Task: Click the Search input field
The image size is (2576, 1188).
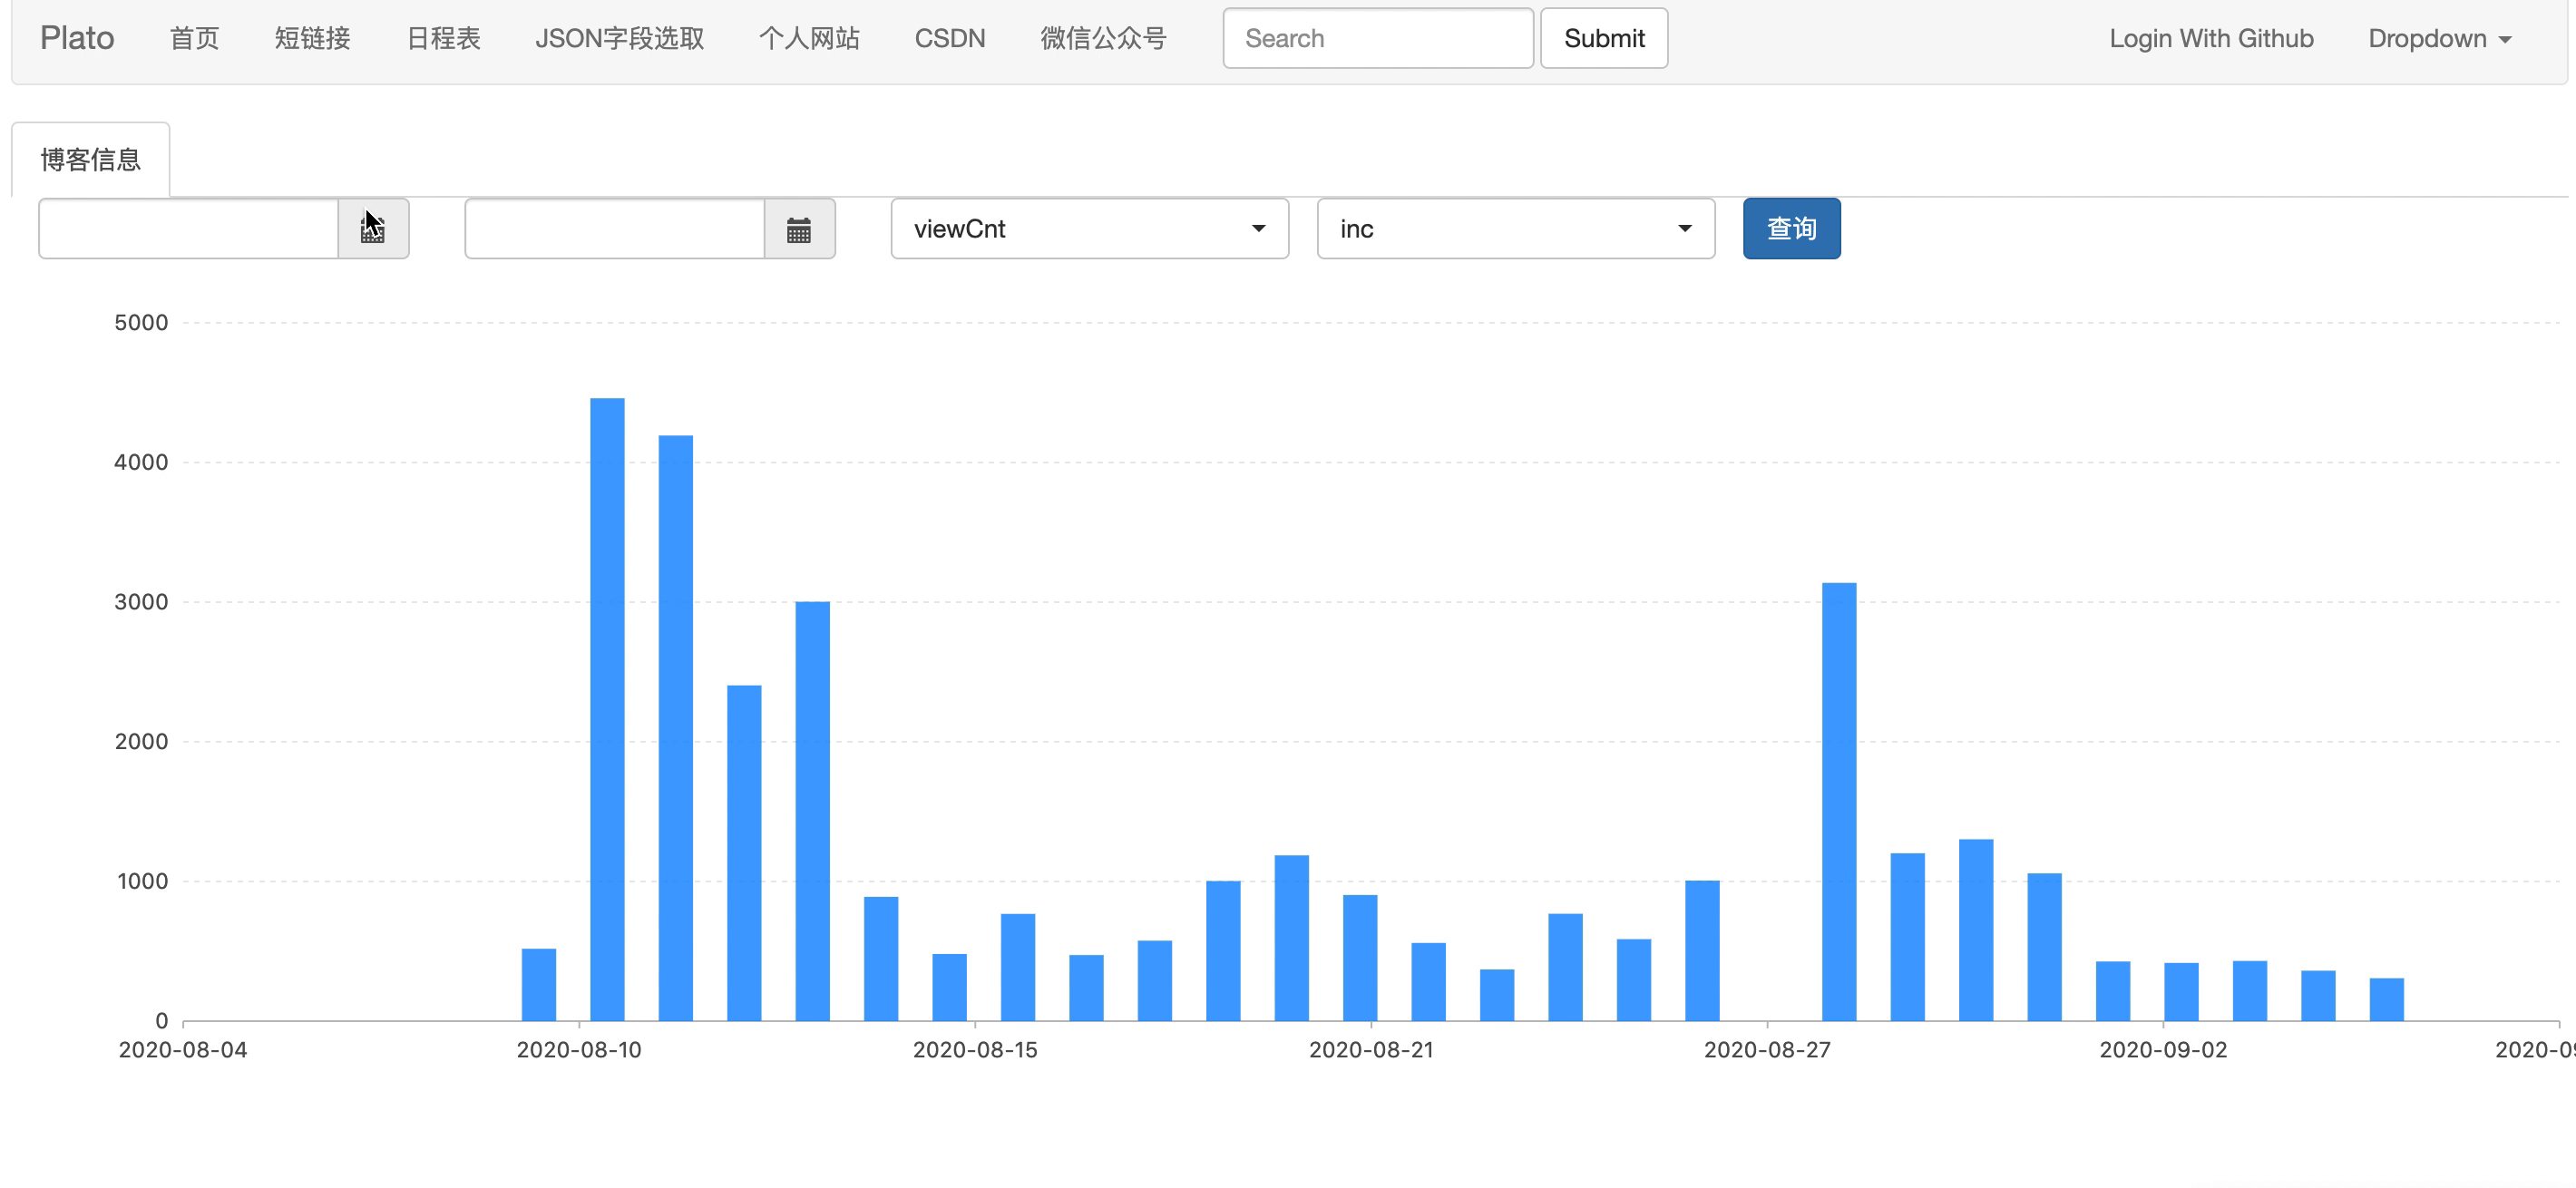Action: click(x=1379, y=36)
